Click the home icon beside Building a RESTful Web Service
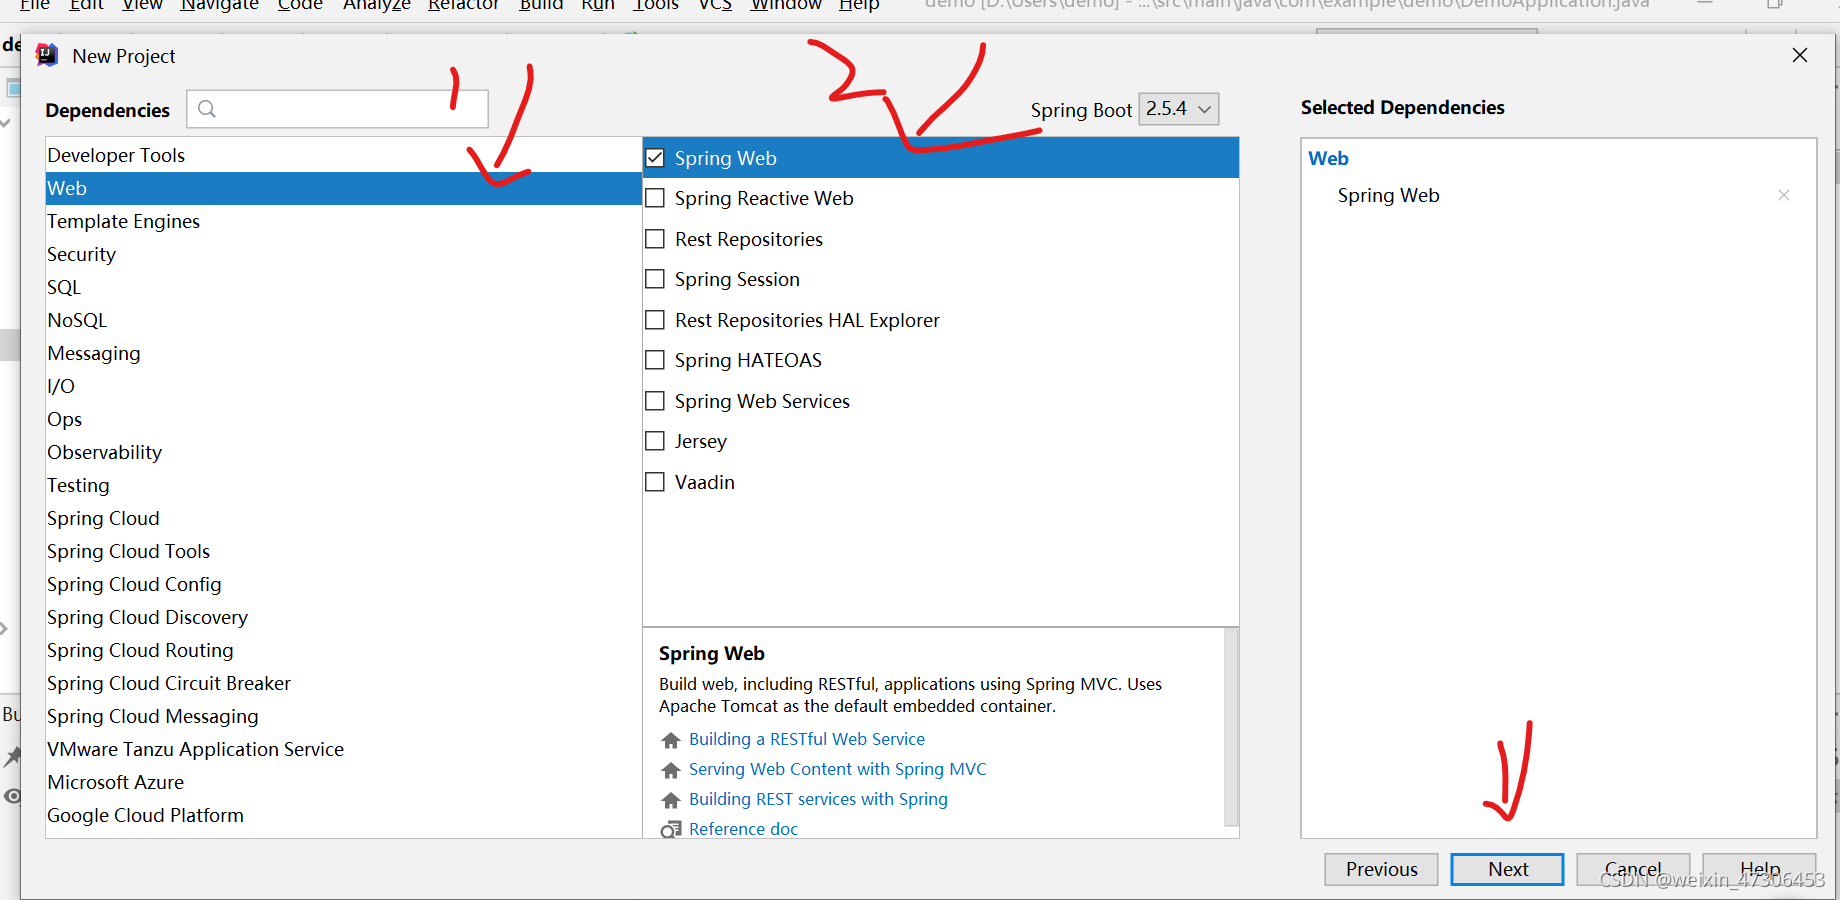 pyautogui.click(x=671, y=740)
